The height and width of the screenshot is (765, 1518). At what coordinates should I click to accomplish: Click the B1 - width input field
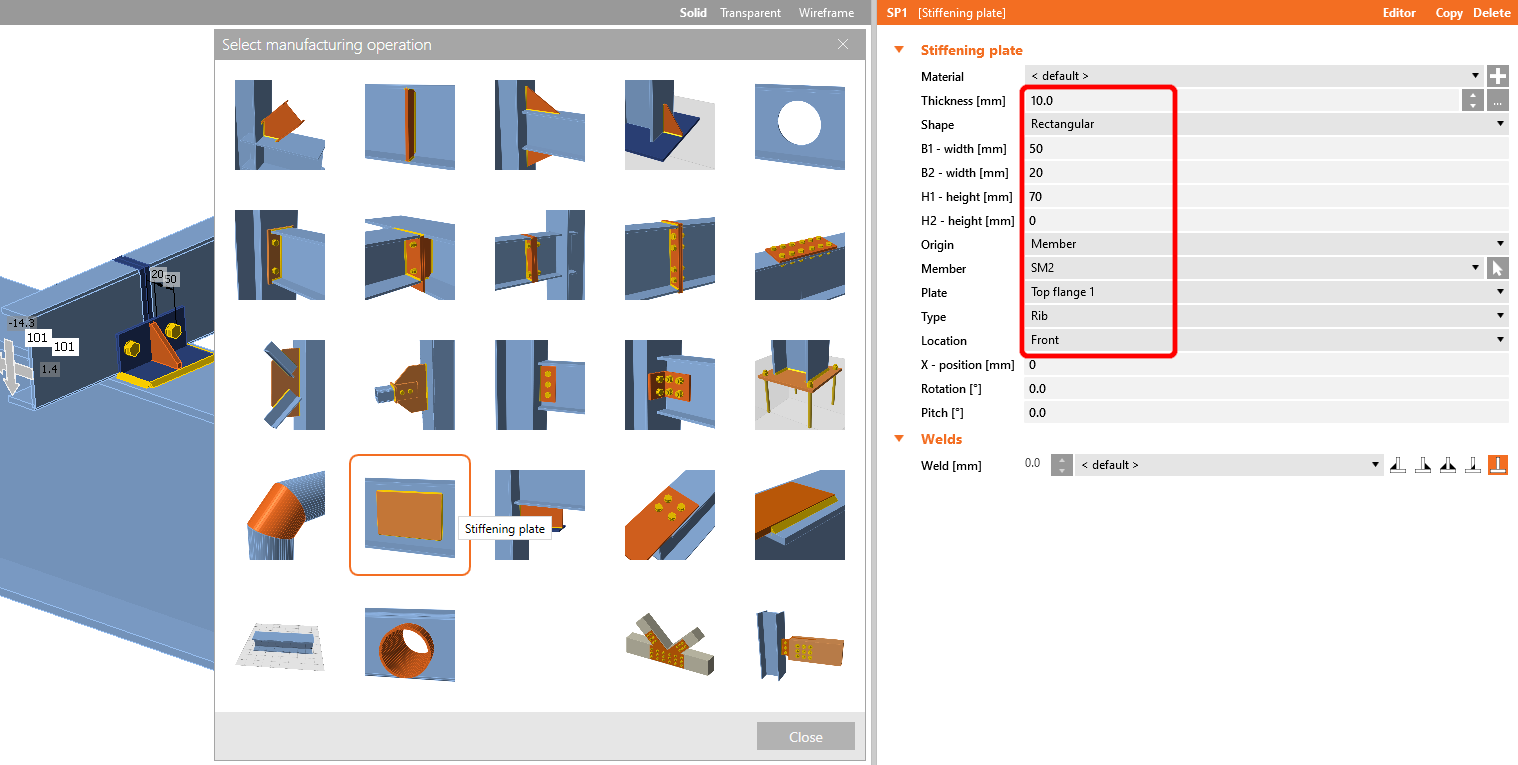1265,148
